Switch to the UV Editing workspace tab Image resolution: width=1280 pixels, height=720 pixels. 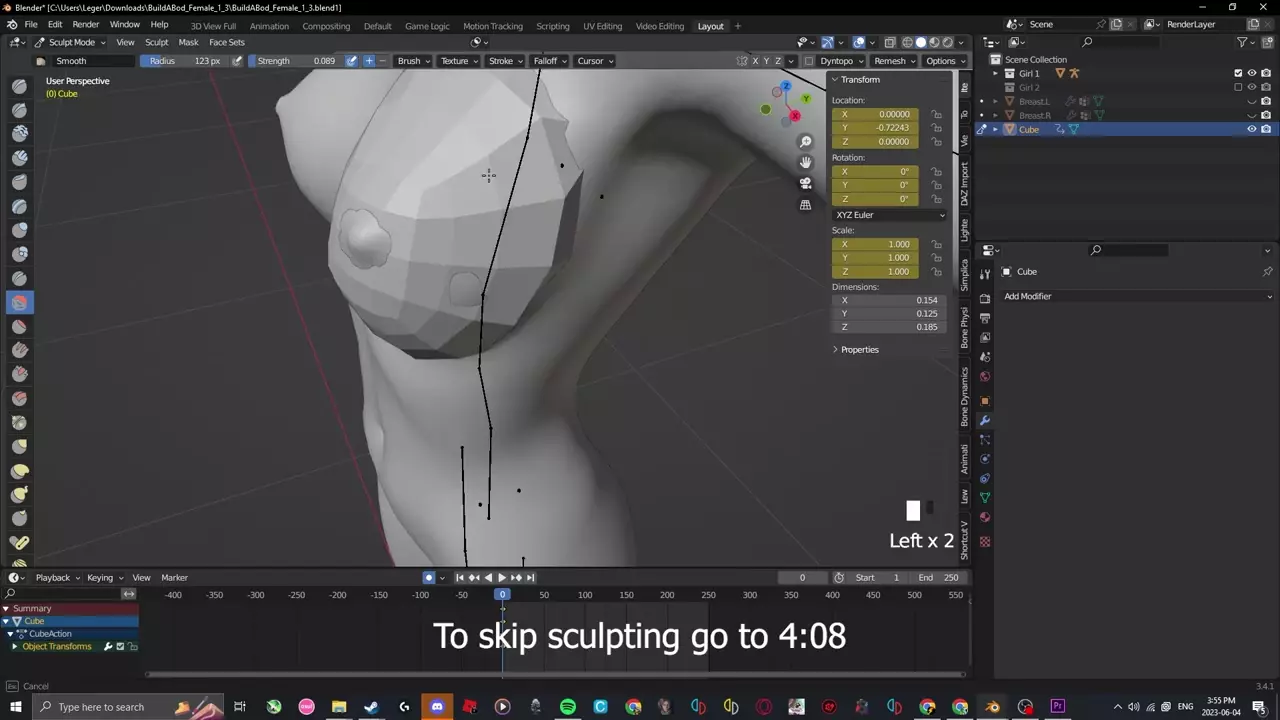point(602,26)
